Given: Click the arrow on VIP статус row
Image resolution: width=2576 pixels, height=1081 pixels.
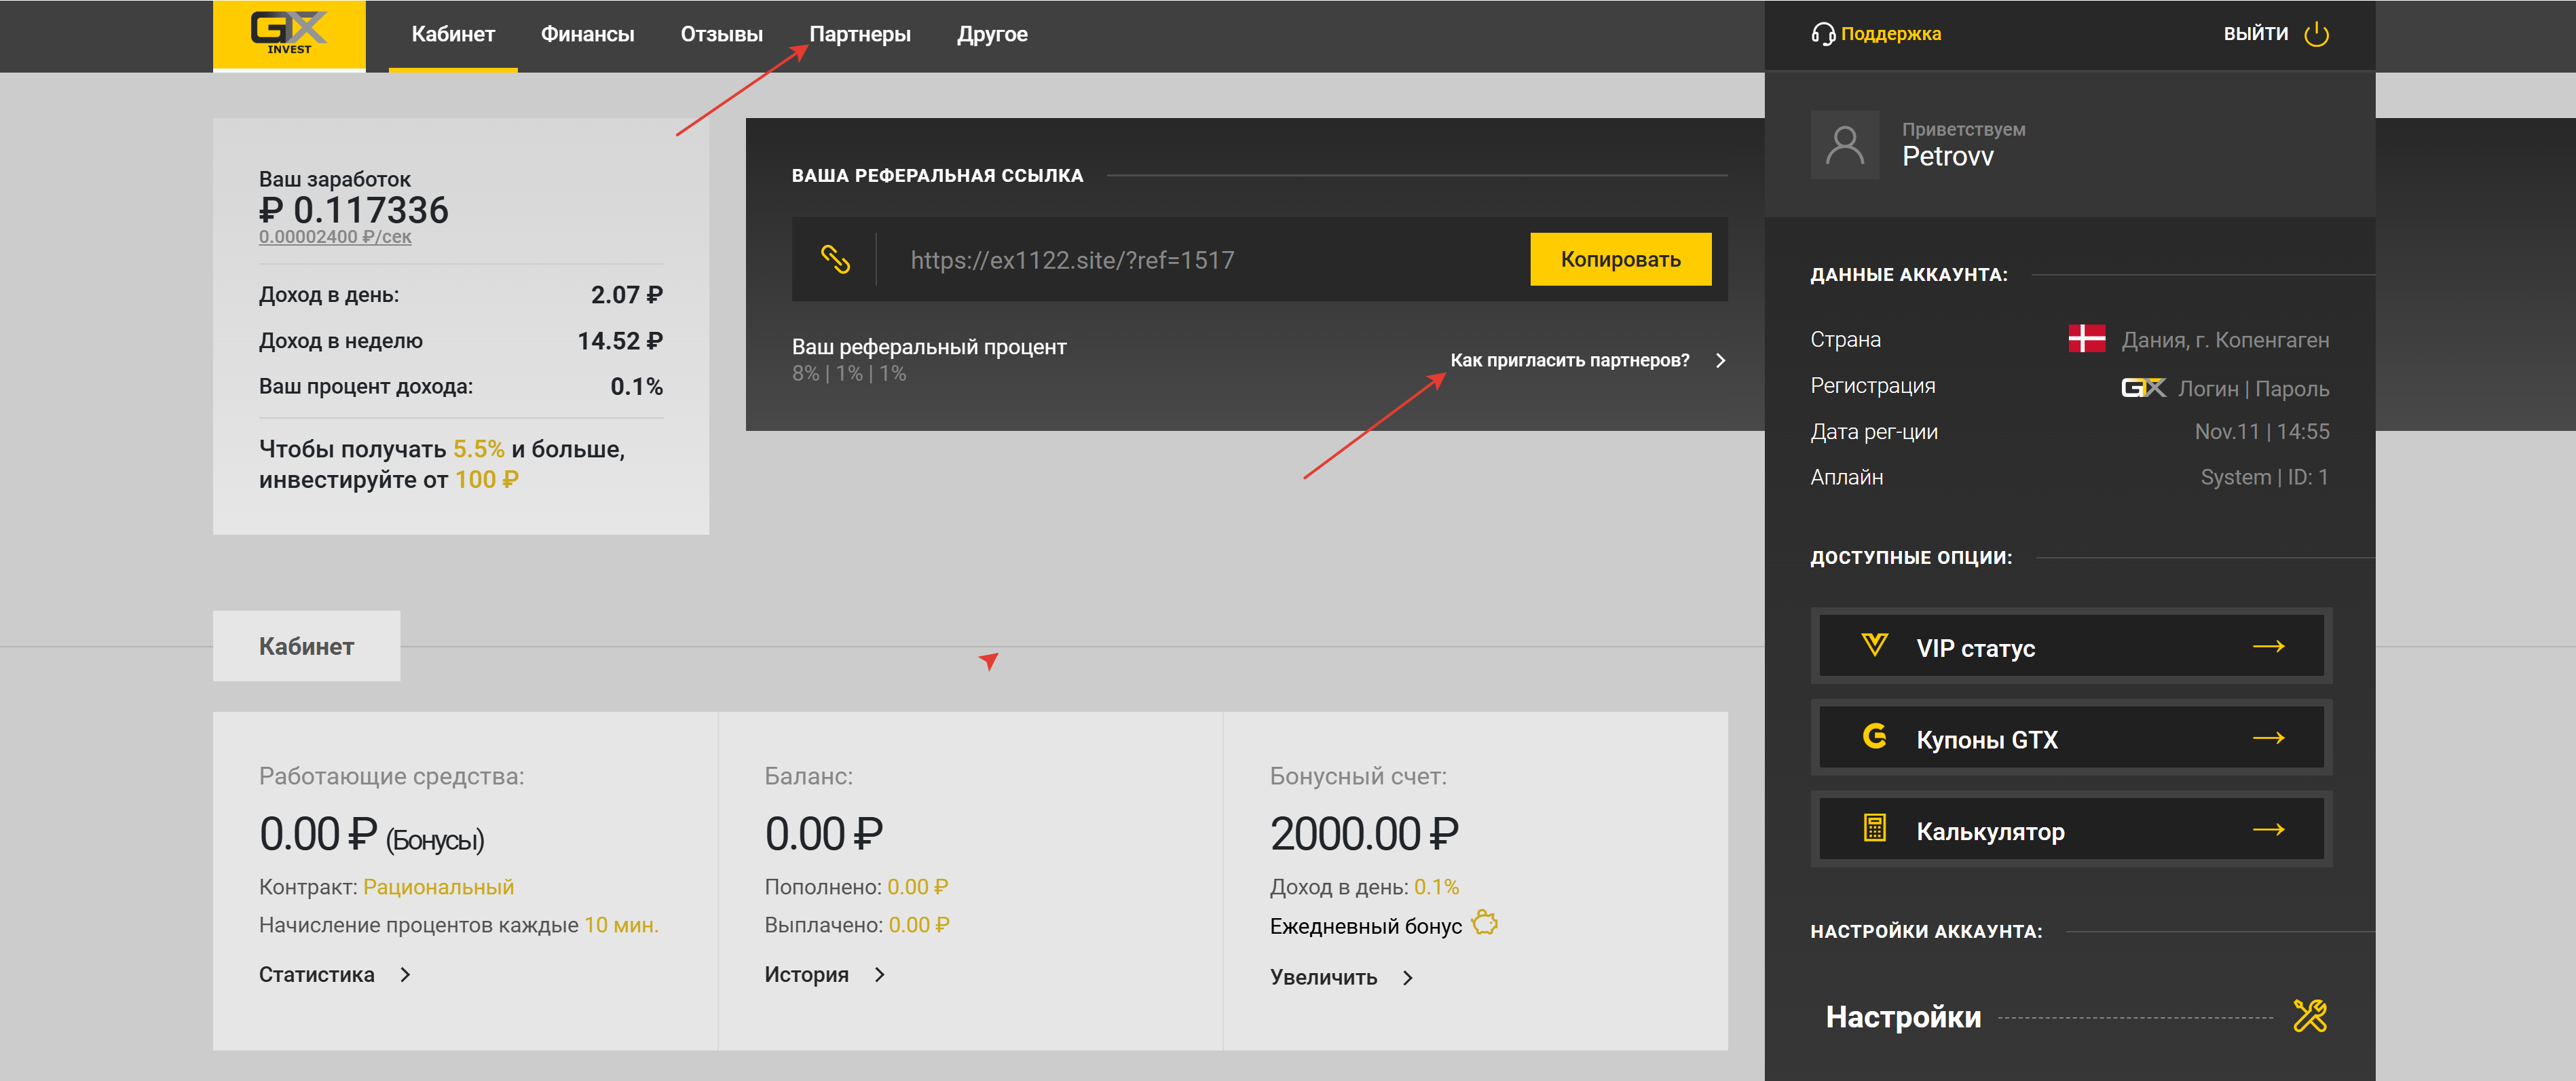Looking at the screenshot, I should coord(2269,646).
